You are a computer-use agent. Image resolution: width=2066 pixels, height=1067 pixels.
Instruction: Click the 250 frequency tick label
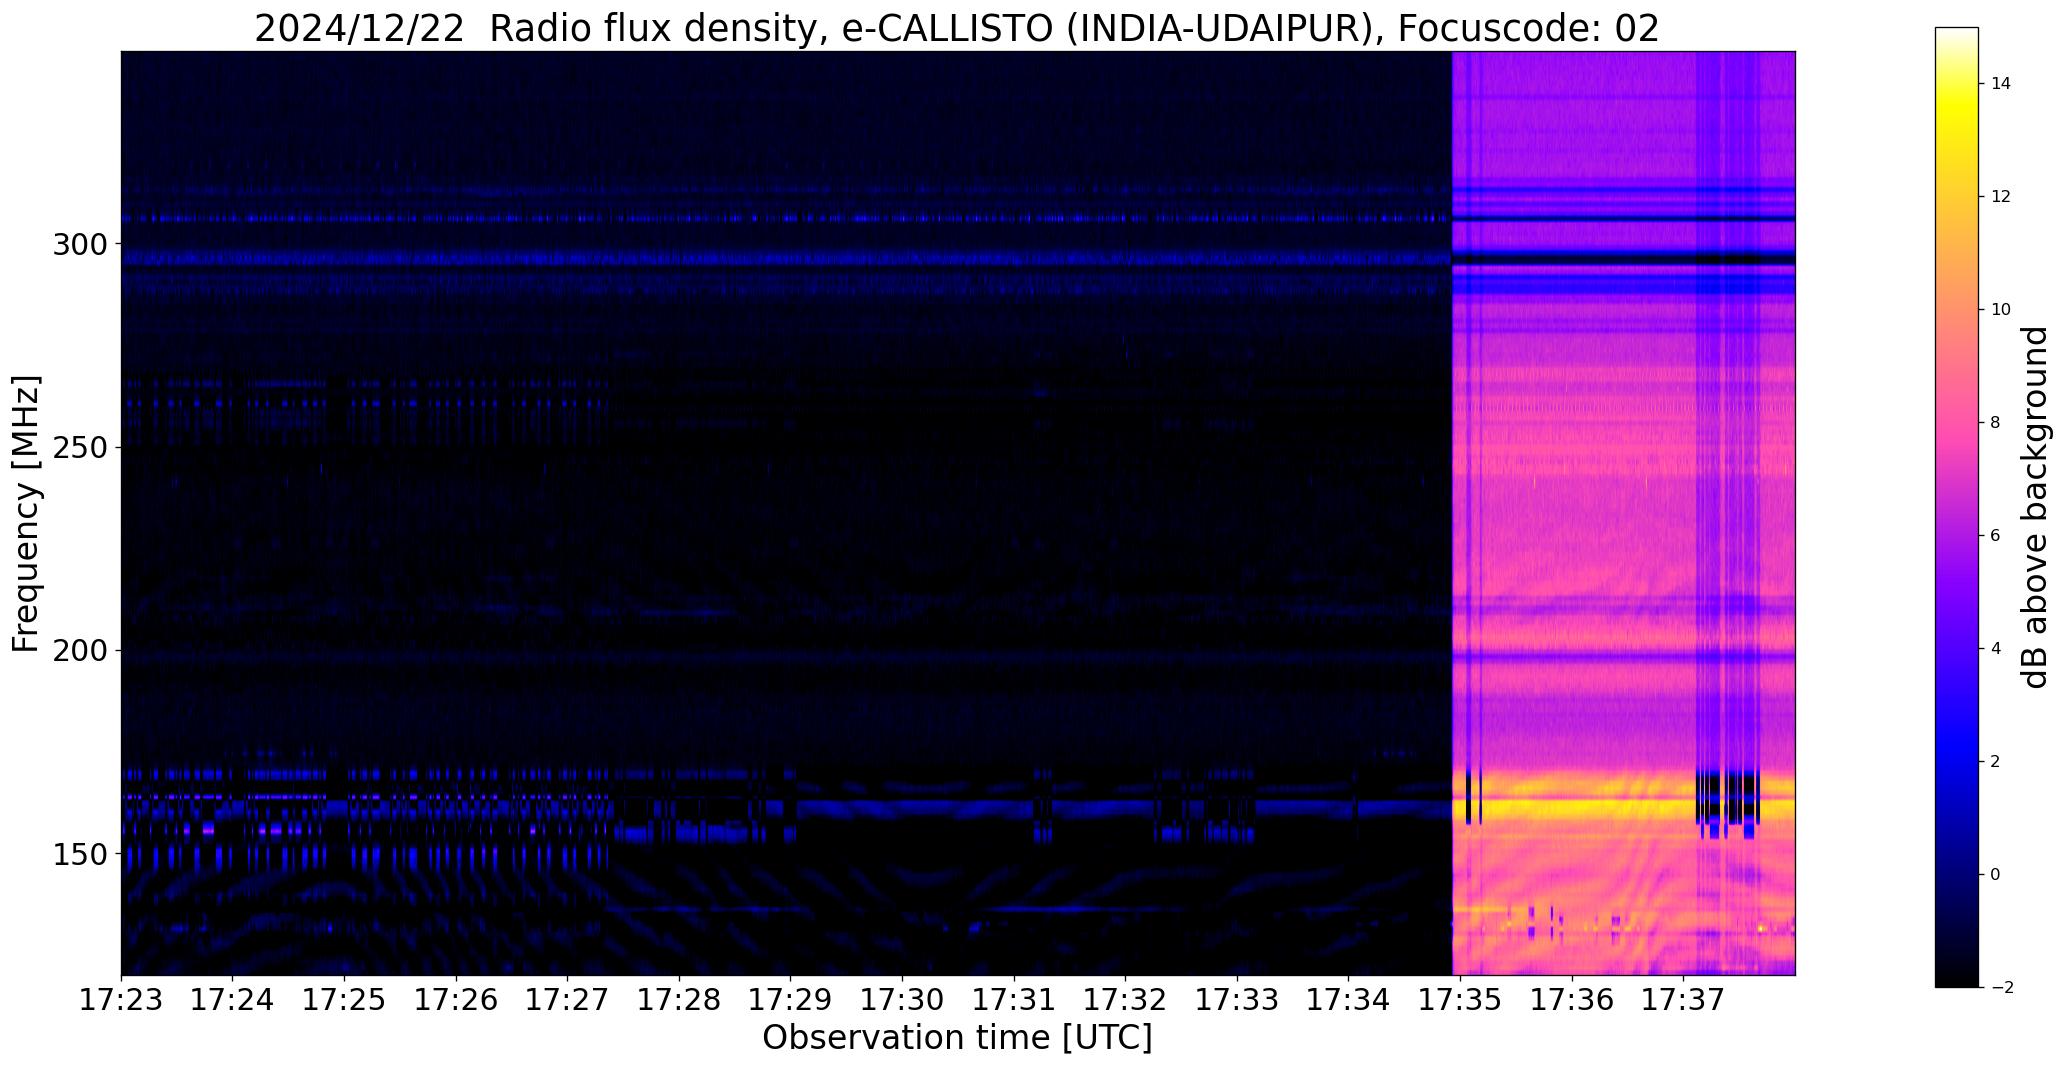click(79, 447)
